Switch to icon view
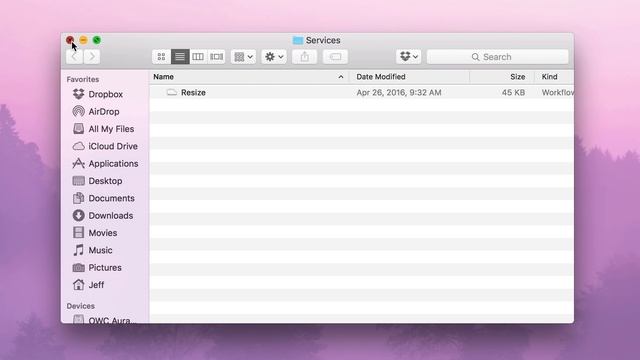 click(x=161, y=57)
